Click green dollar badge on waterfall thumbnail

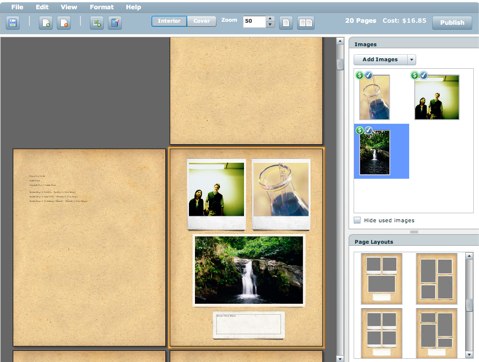(x=359, y=130)
